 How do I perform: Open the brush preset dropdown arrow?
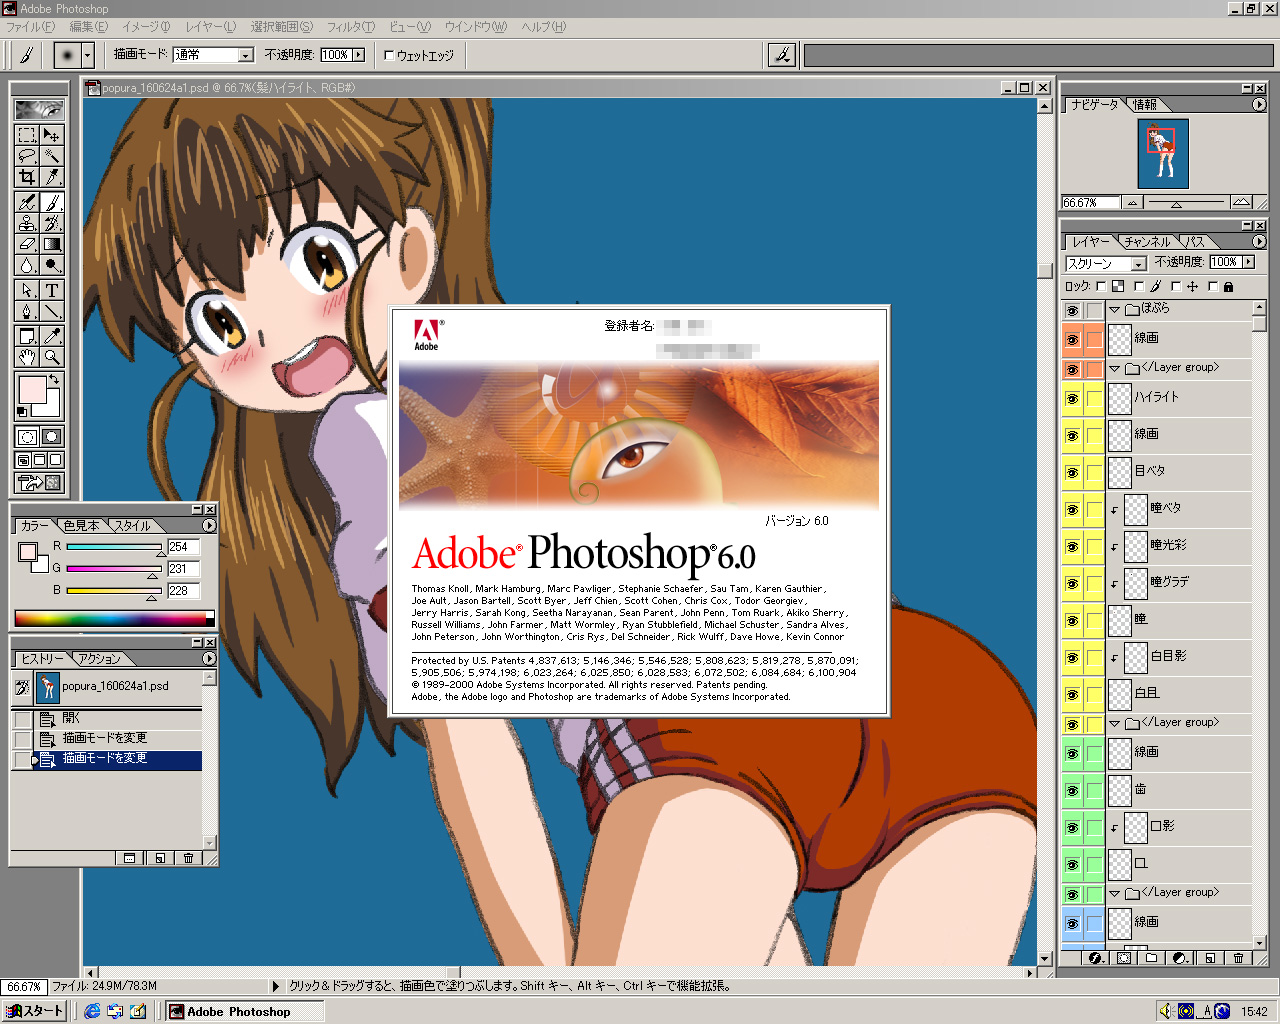[x=88, y=56]
